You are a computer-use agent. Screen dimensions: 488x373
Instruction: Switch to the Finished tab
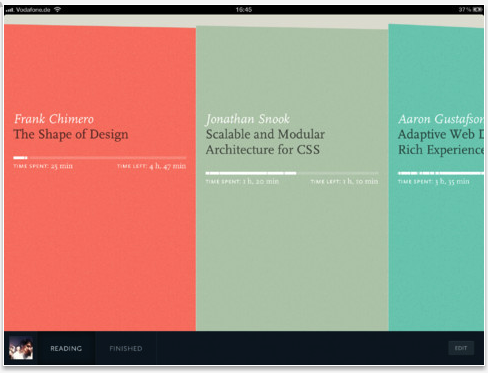click(x=126, y=348)
